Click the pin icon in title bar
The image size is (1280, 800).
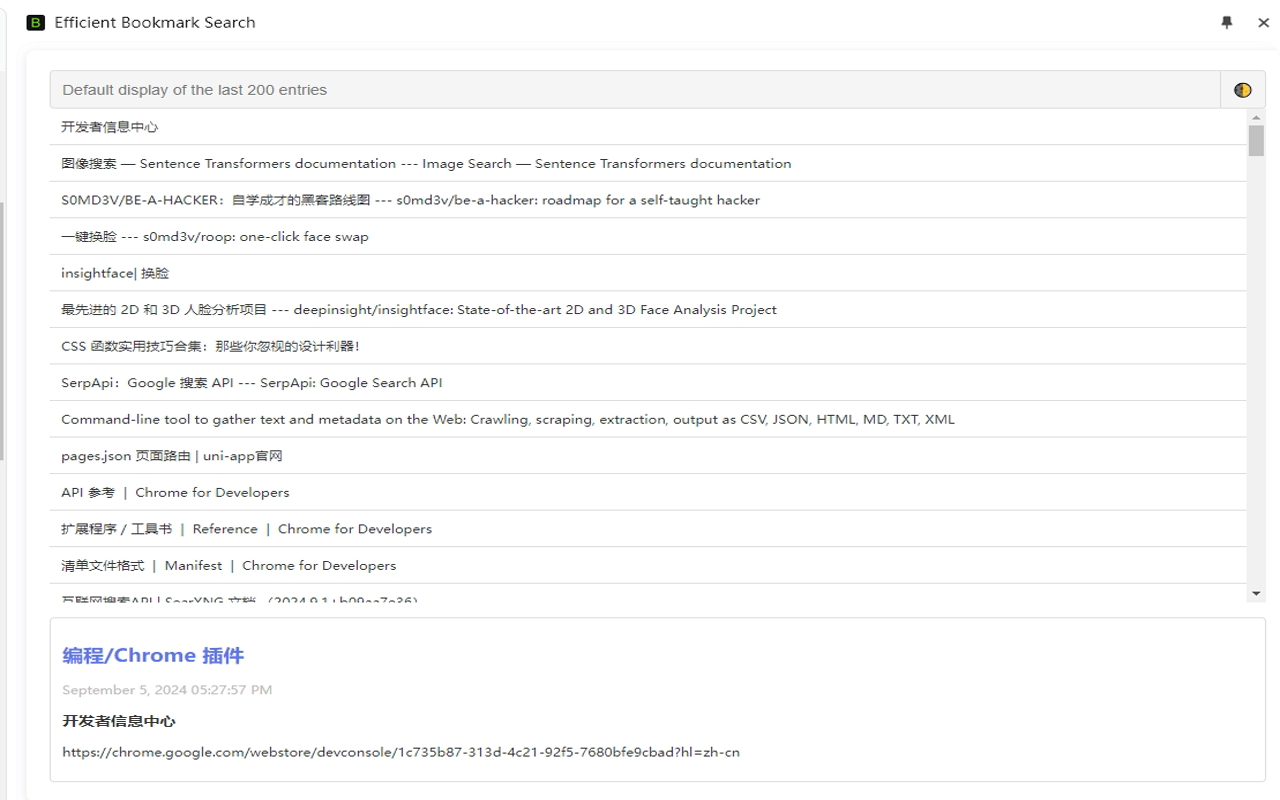(x=1227, y=22)
